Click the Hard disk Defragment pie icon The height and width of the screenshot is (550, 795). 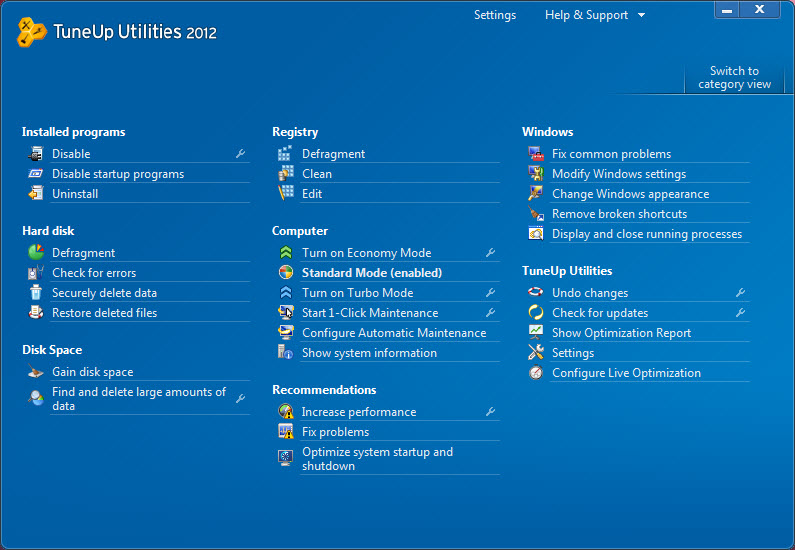[x=35, y=252]
